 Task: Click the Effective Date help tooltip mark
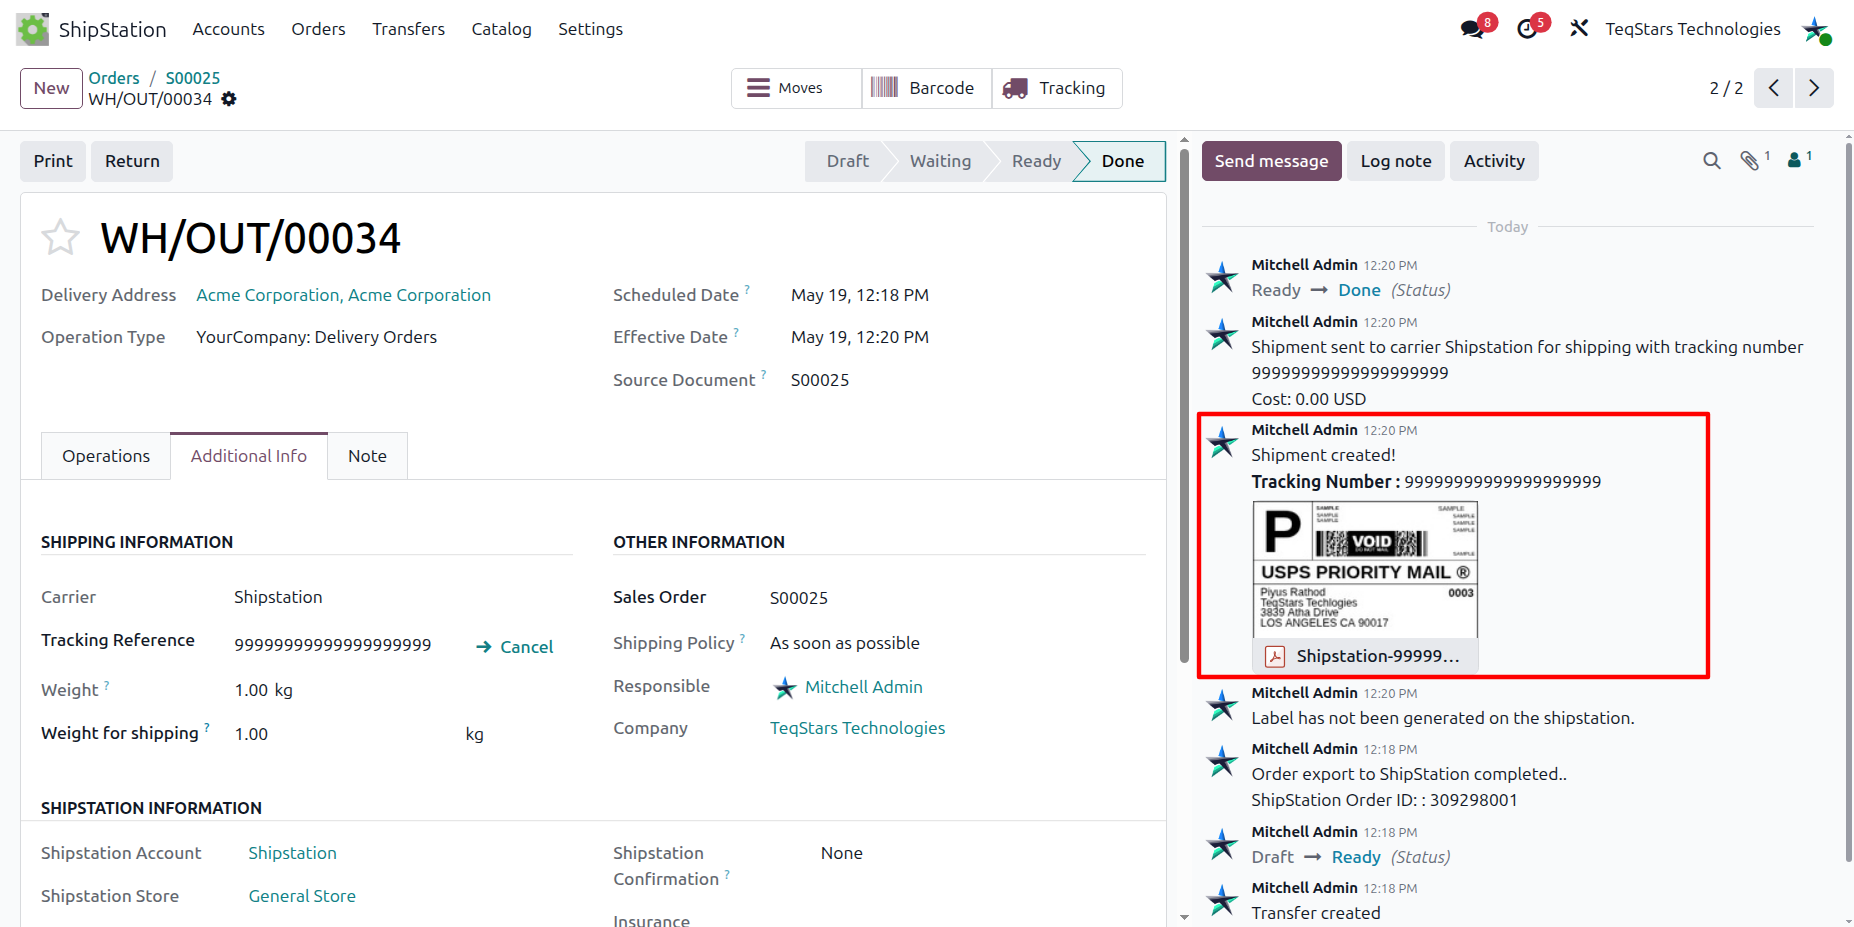point(736,332)
